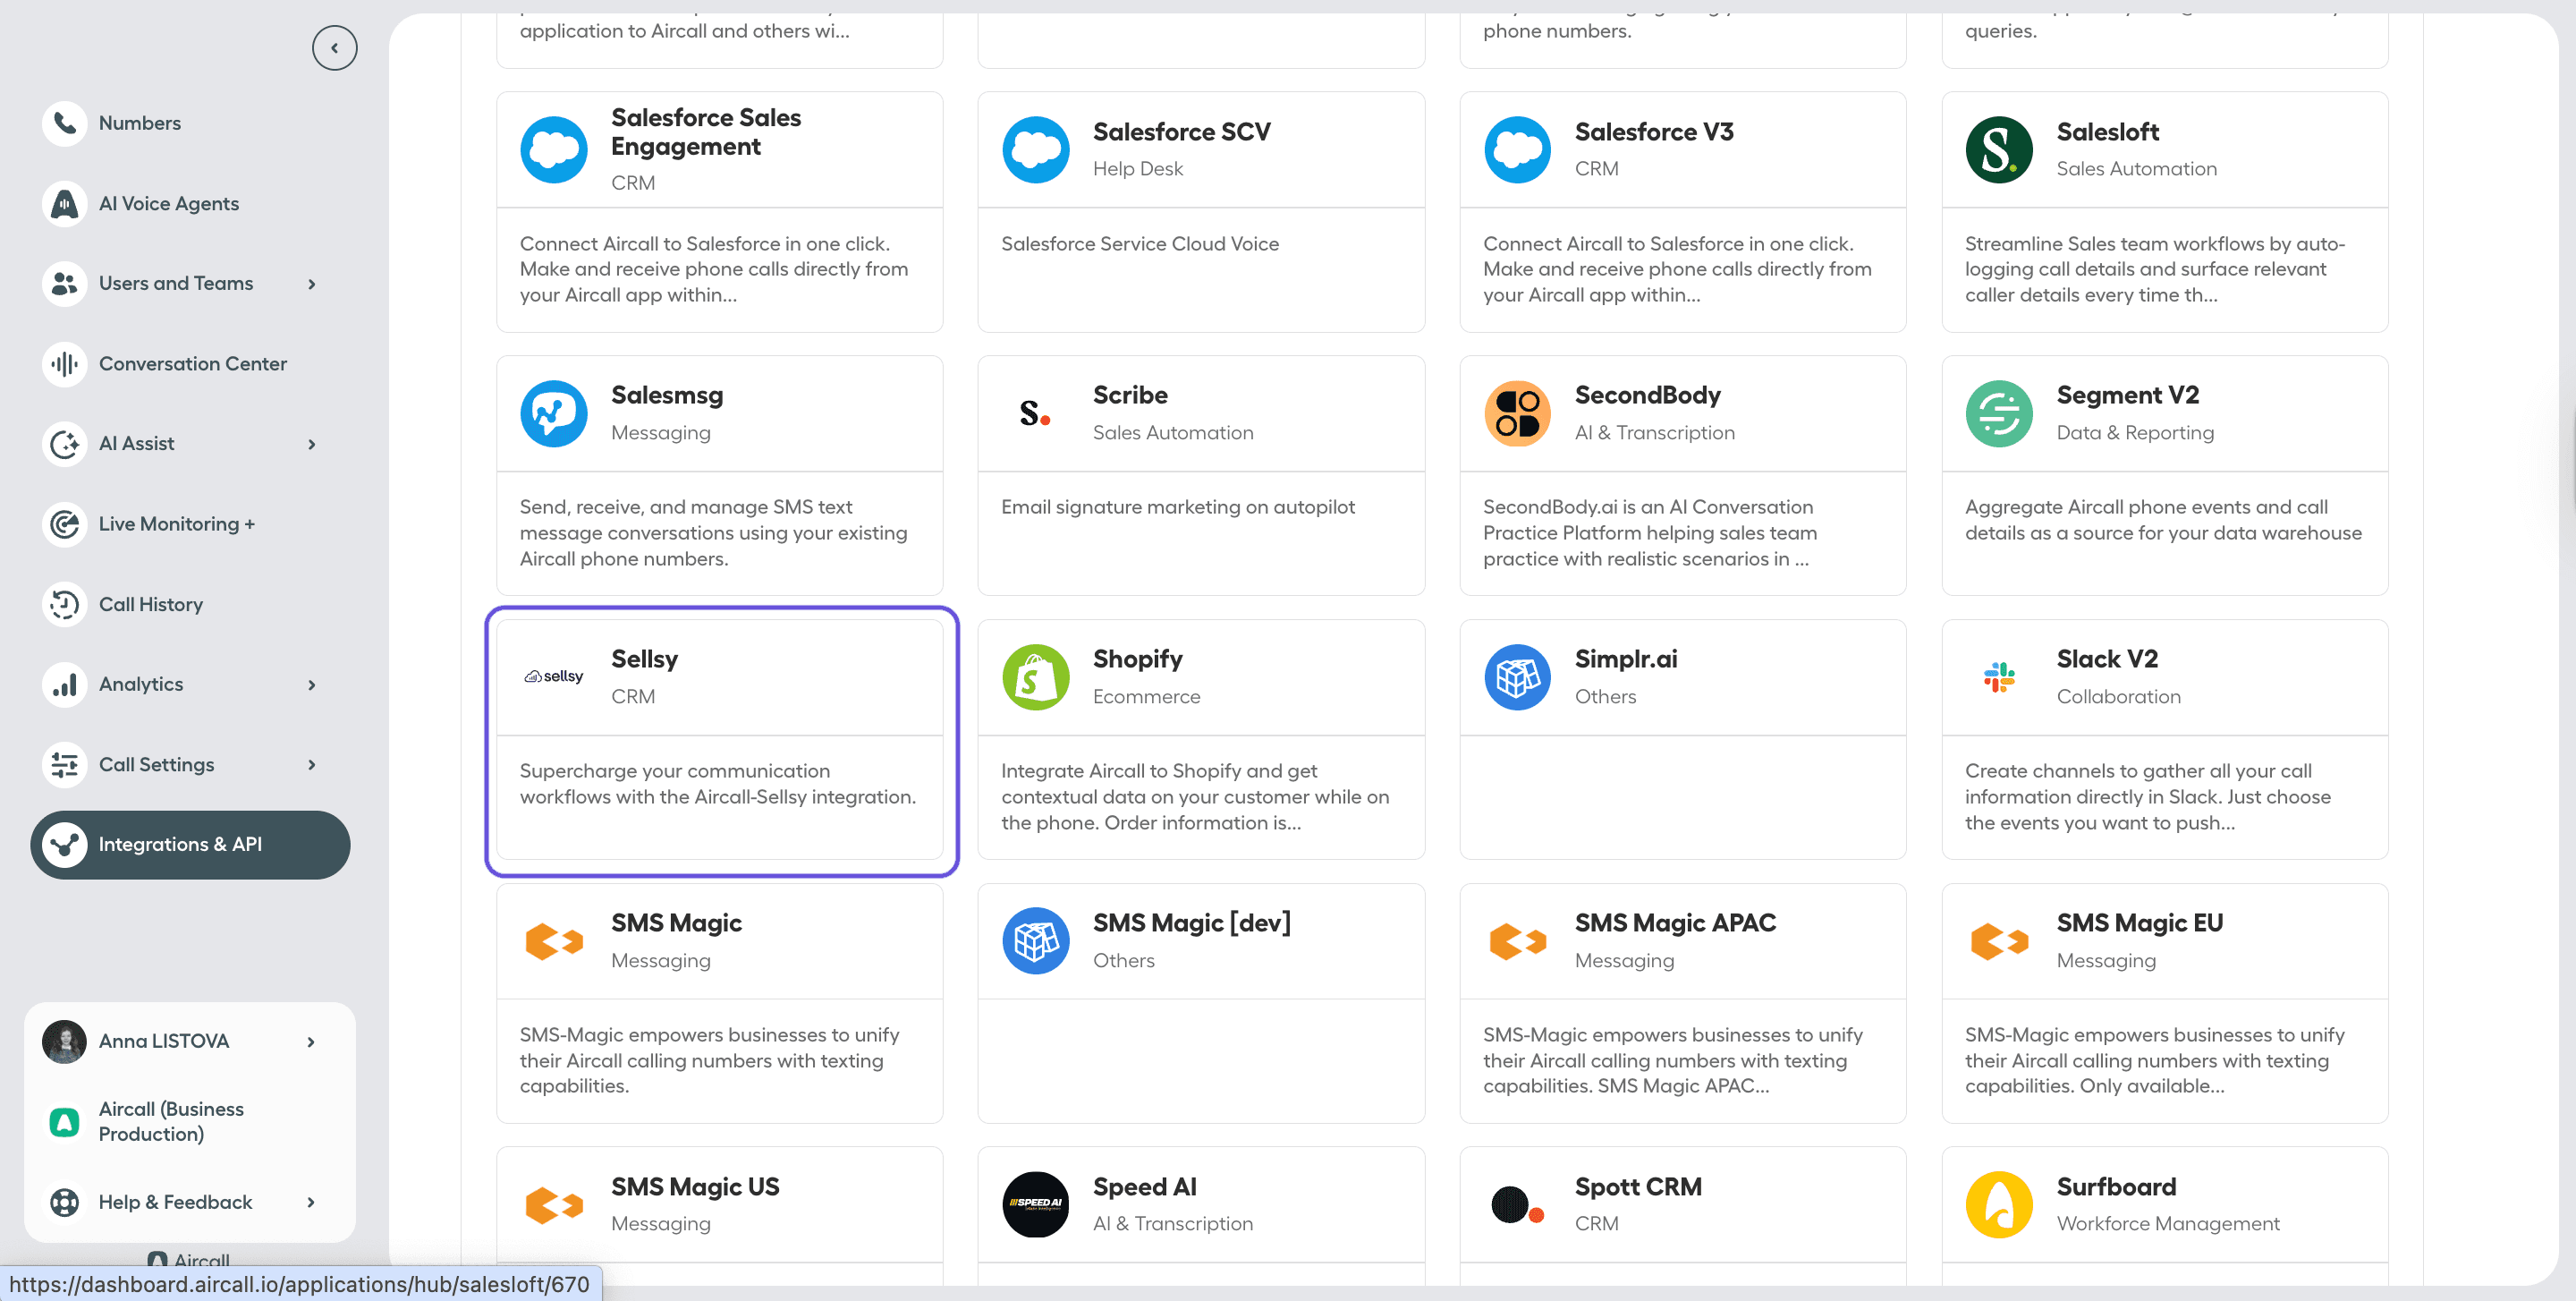Expand the Call Settings section
The image size is (2576, 1301).
click(311, 764)
